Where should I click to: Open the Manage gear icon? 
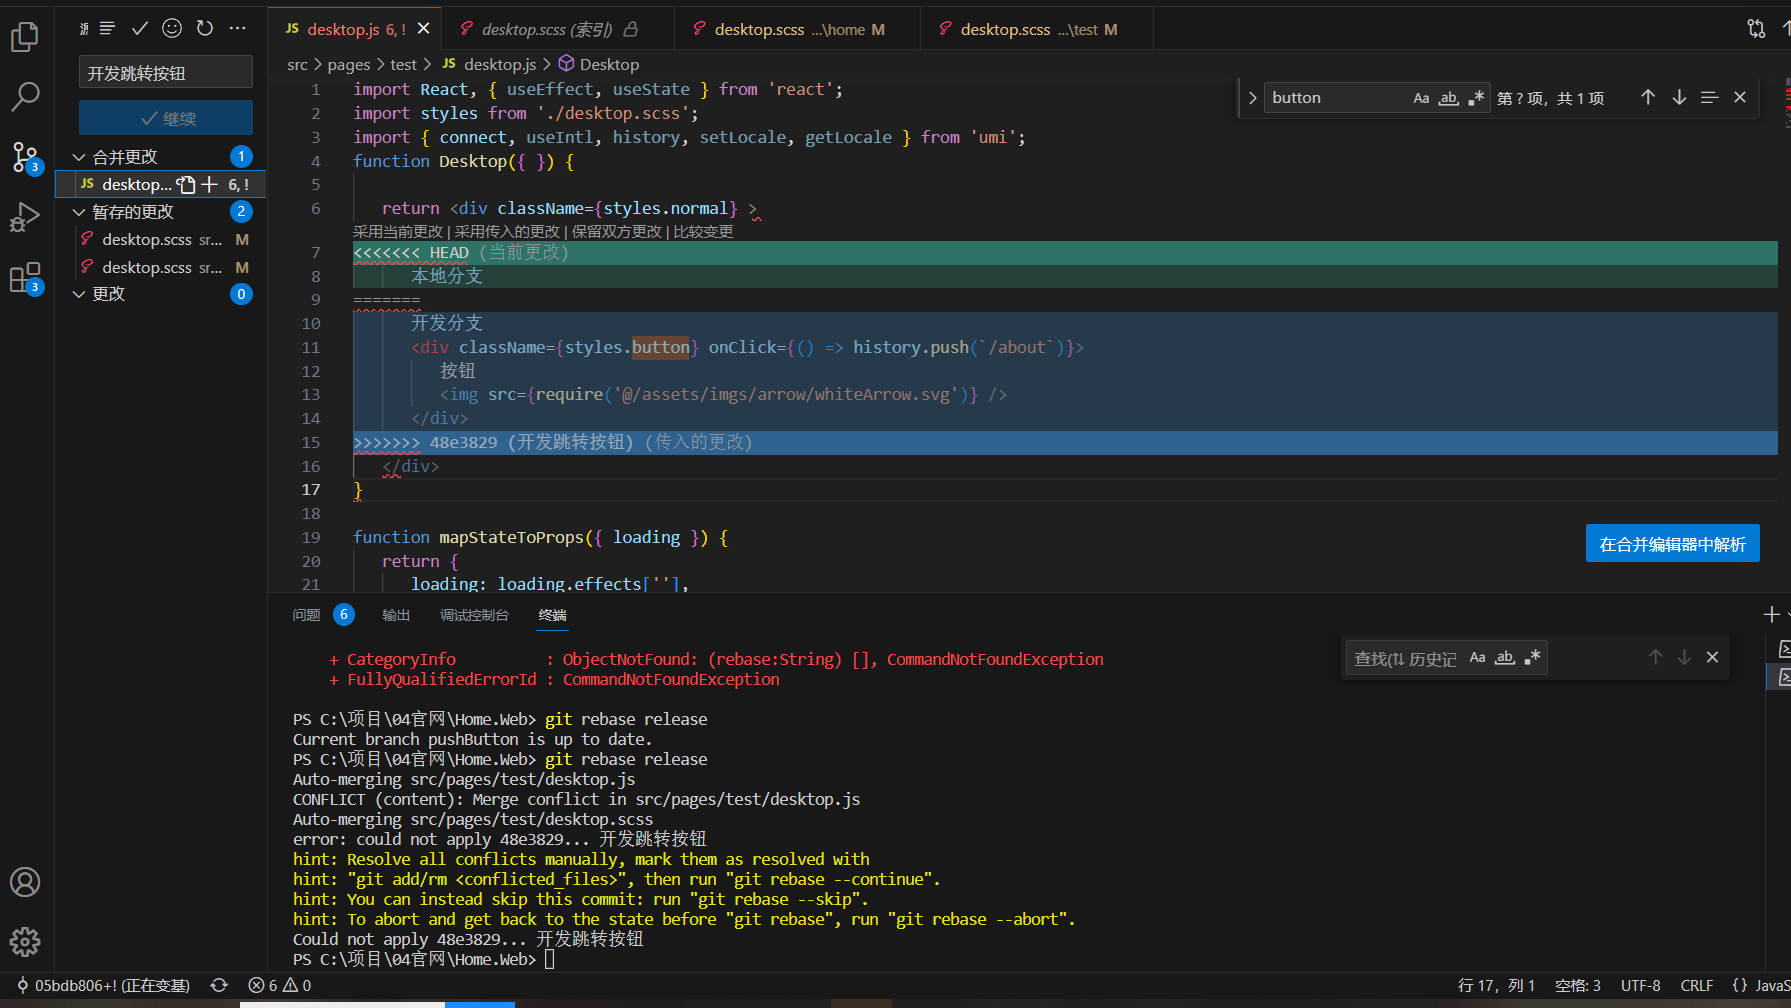[25, 941]
